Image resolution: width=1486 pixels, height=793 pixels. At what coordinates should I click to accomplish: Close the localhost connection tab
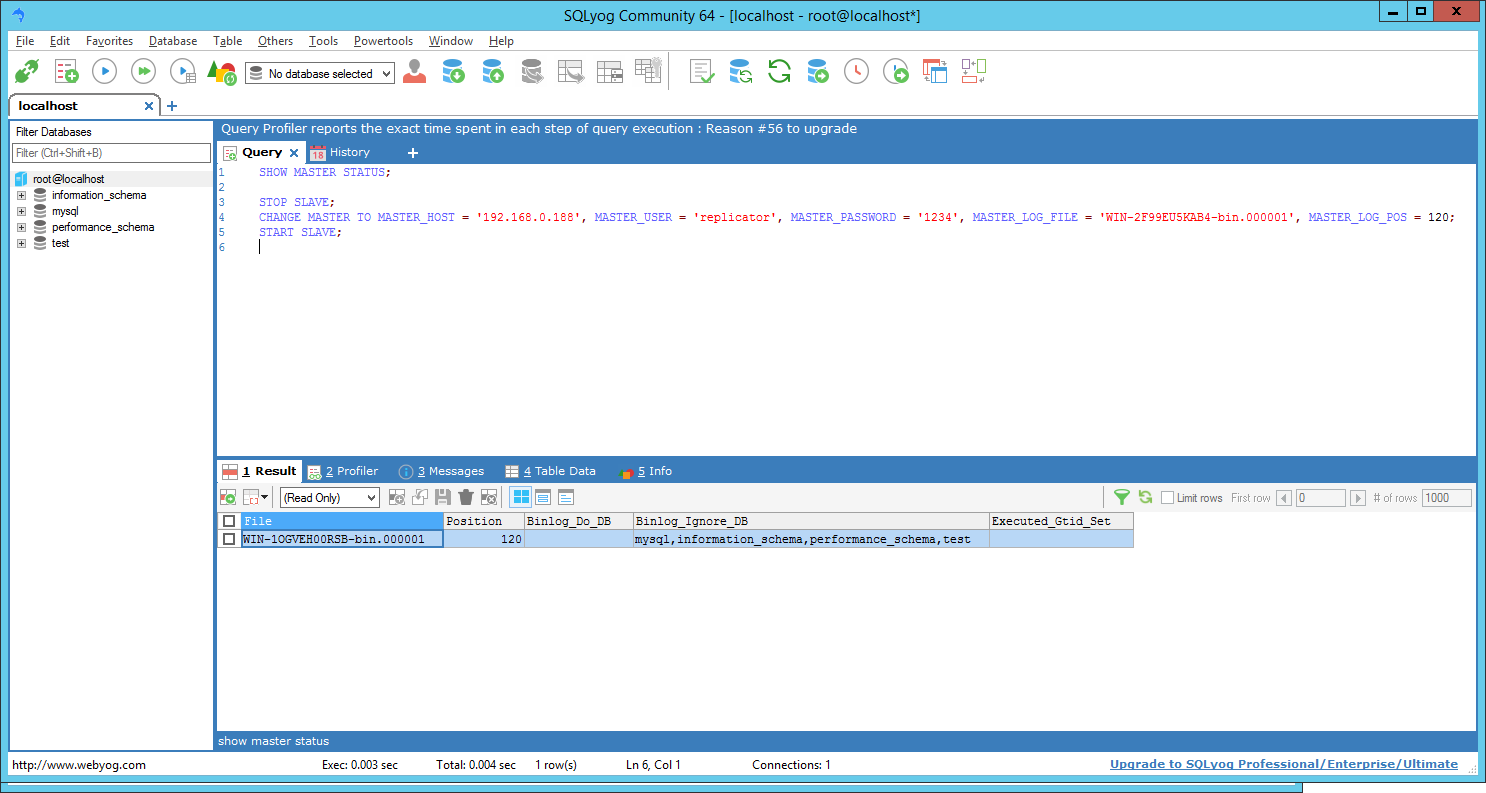coord(149,105)
